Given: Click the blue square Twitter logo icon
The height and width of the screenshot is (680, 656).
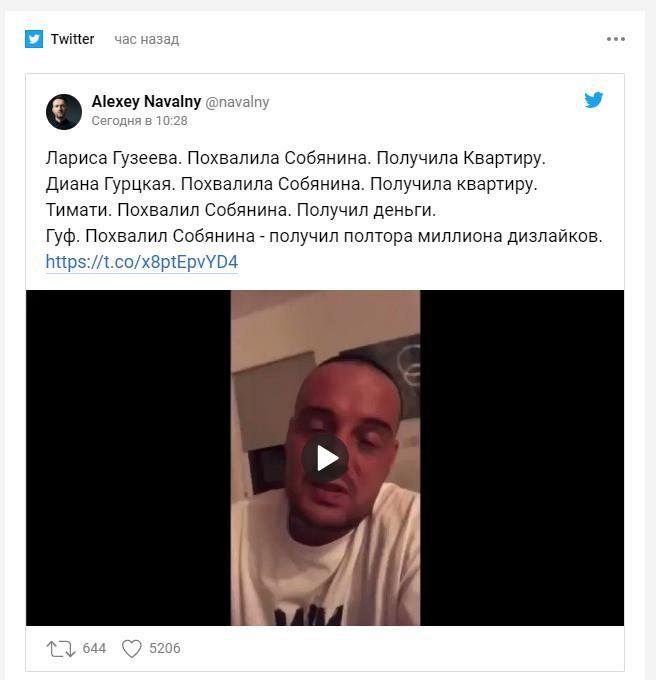Looking at the screenshot, I should click(x=34, y=39).
